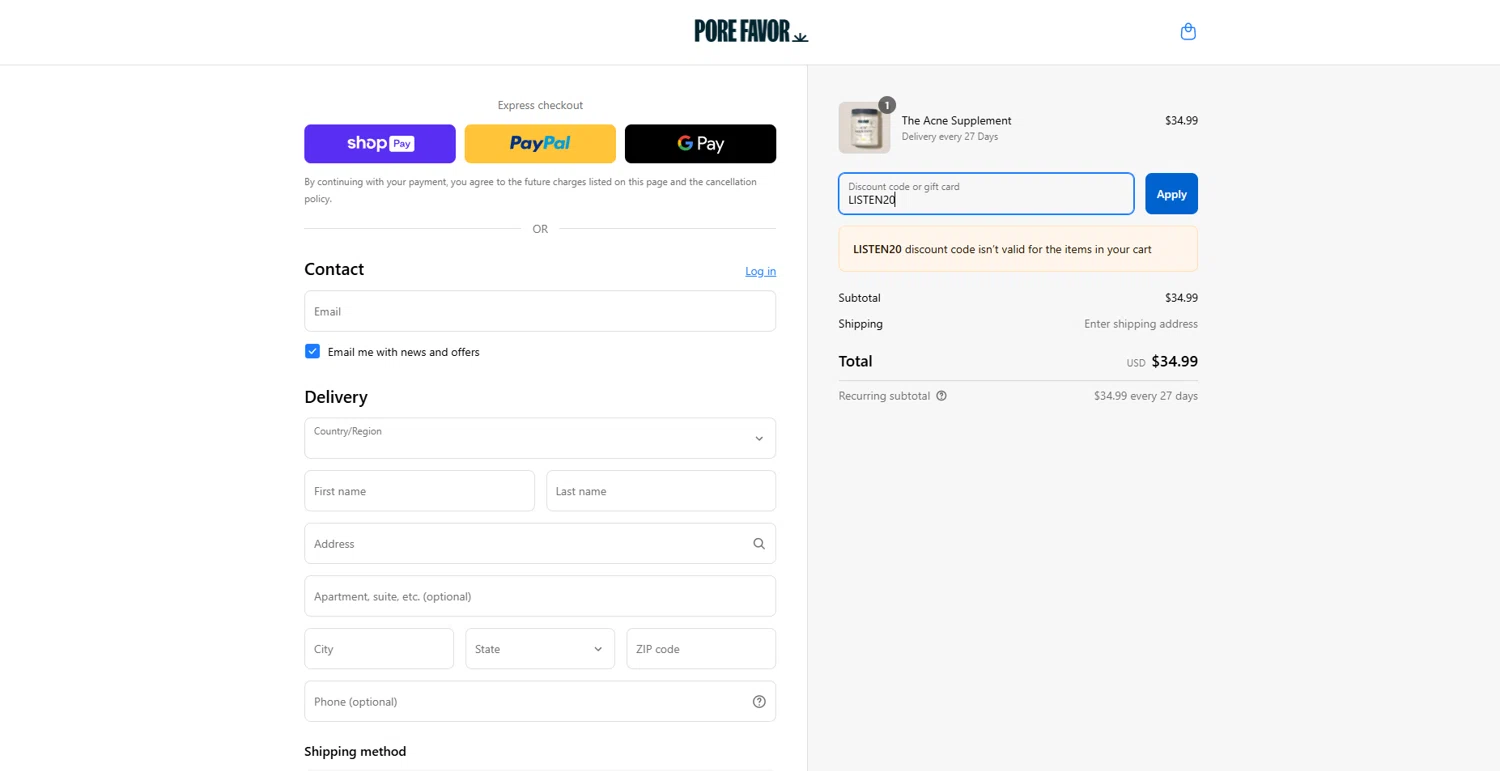Click the Delivery every 27 Days text
Image resolution: width=1500 pixels, height=771 pixels.
(x=950, y=137)
